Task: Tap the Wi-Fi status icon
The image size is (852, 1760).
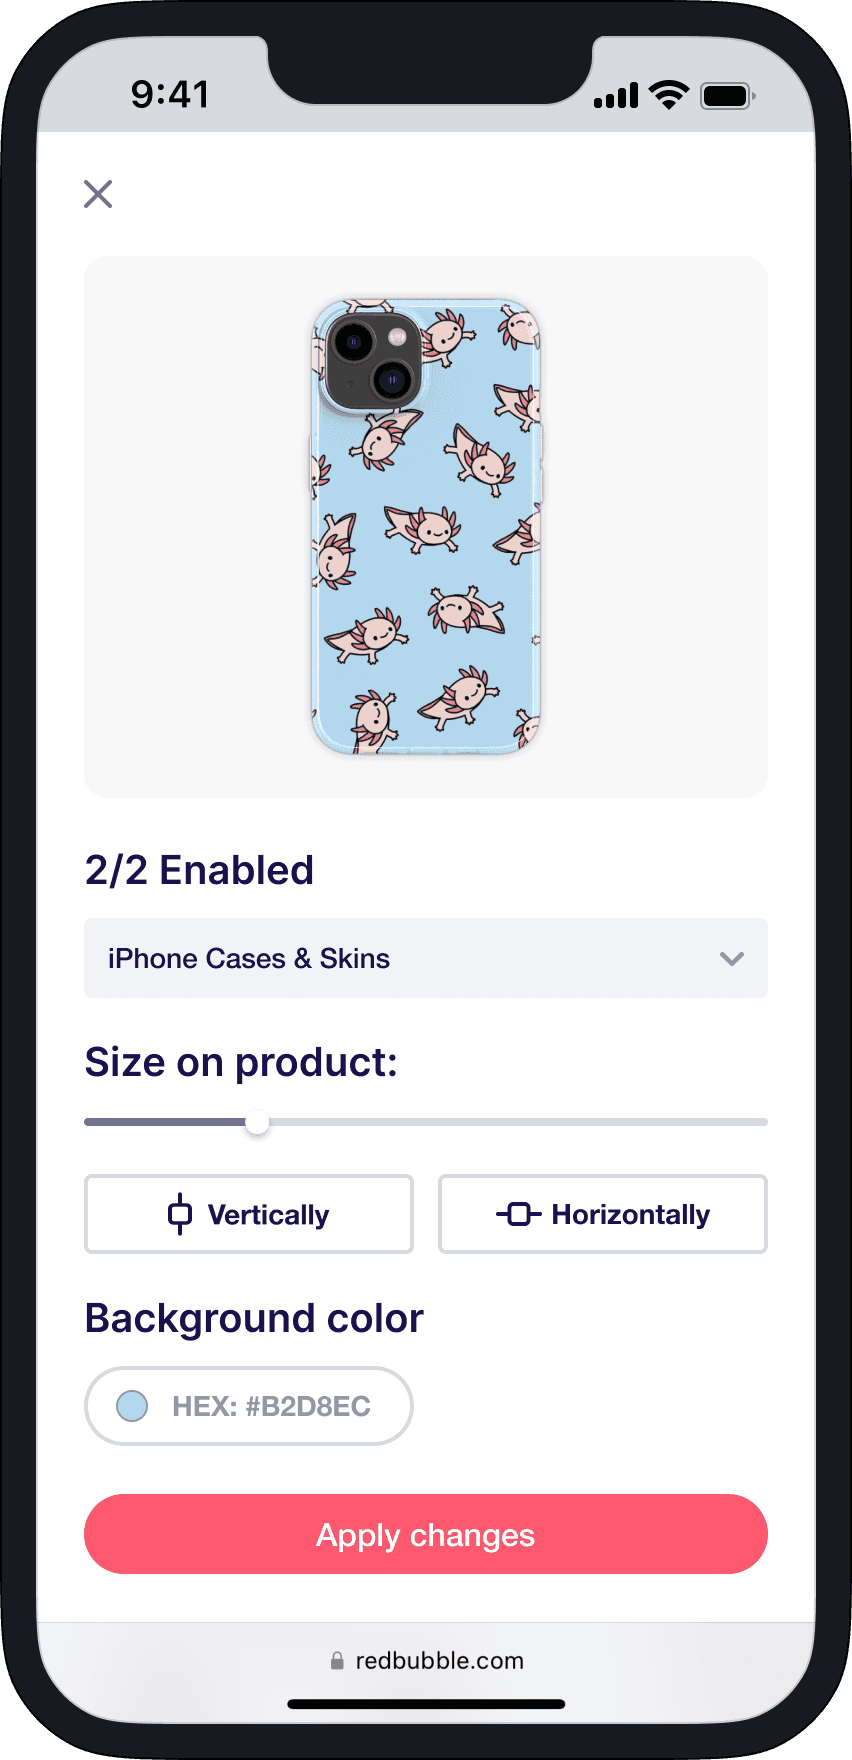Action: tap(668, 95)
